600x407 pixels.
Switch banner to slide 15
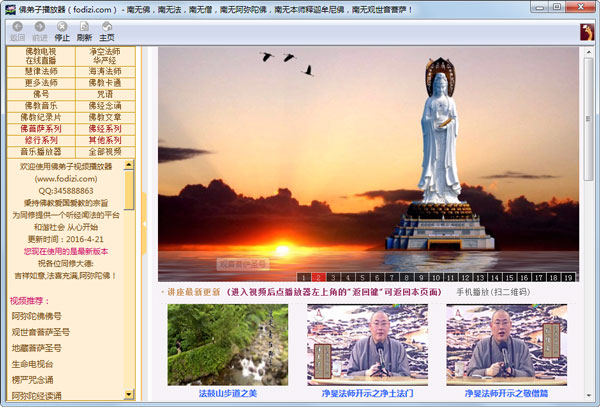(509, 277)
